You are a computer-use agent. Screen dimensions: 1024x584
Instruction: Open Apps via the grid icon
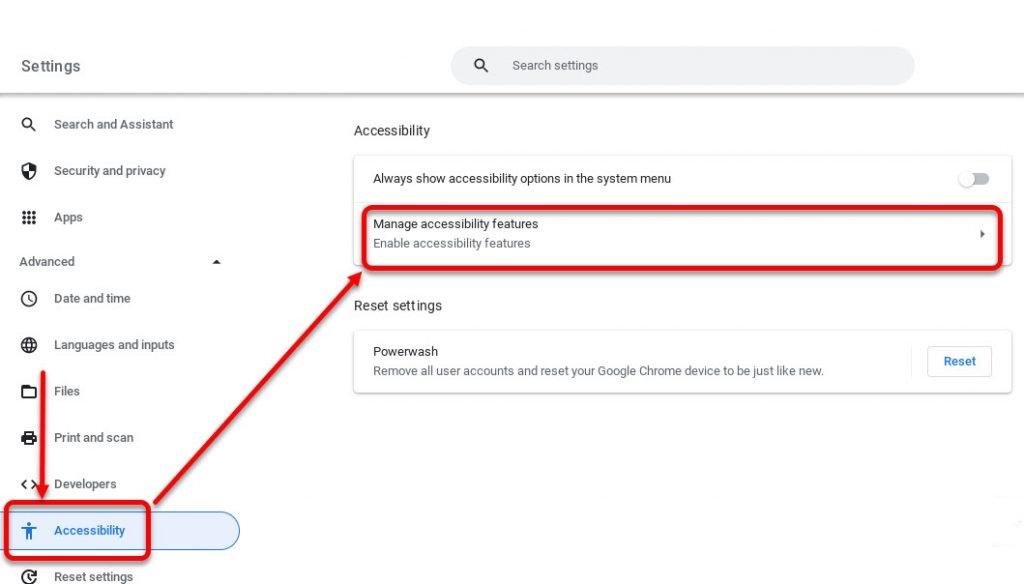point(28,217)
